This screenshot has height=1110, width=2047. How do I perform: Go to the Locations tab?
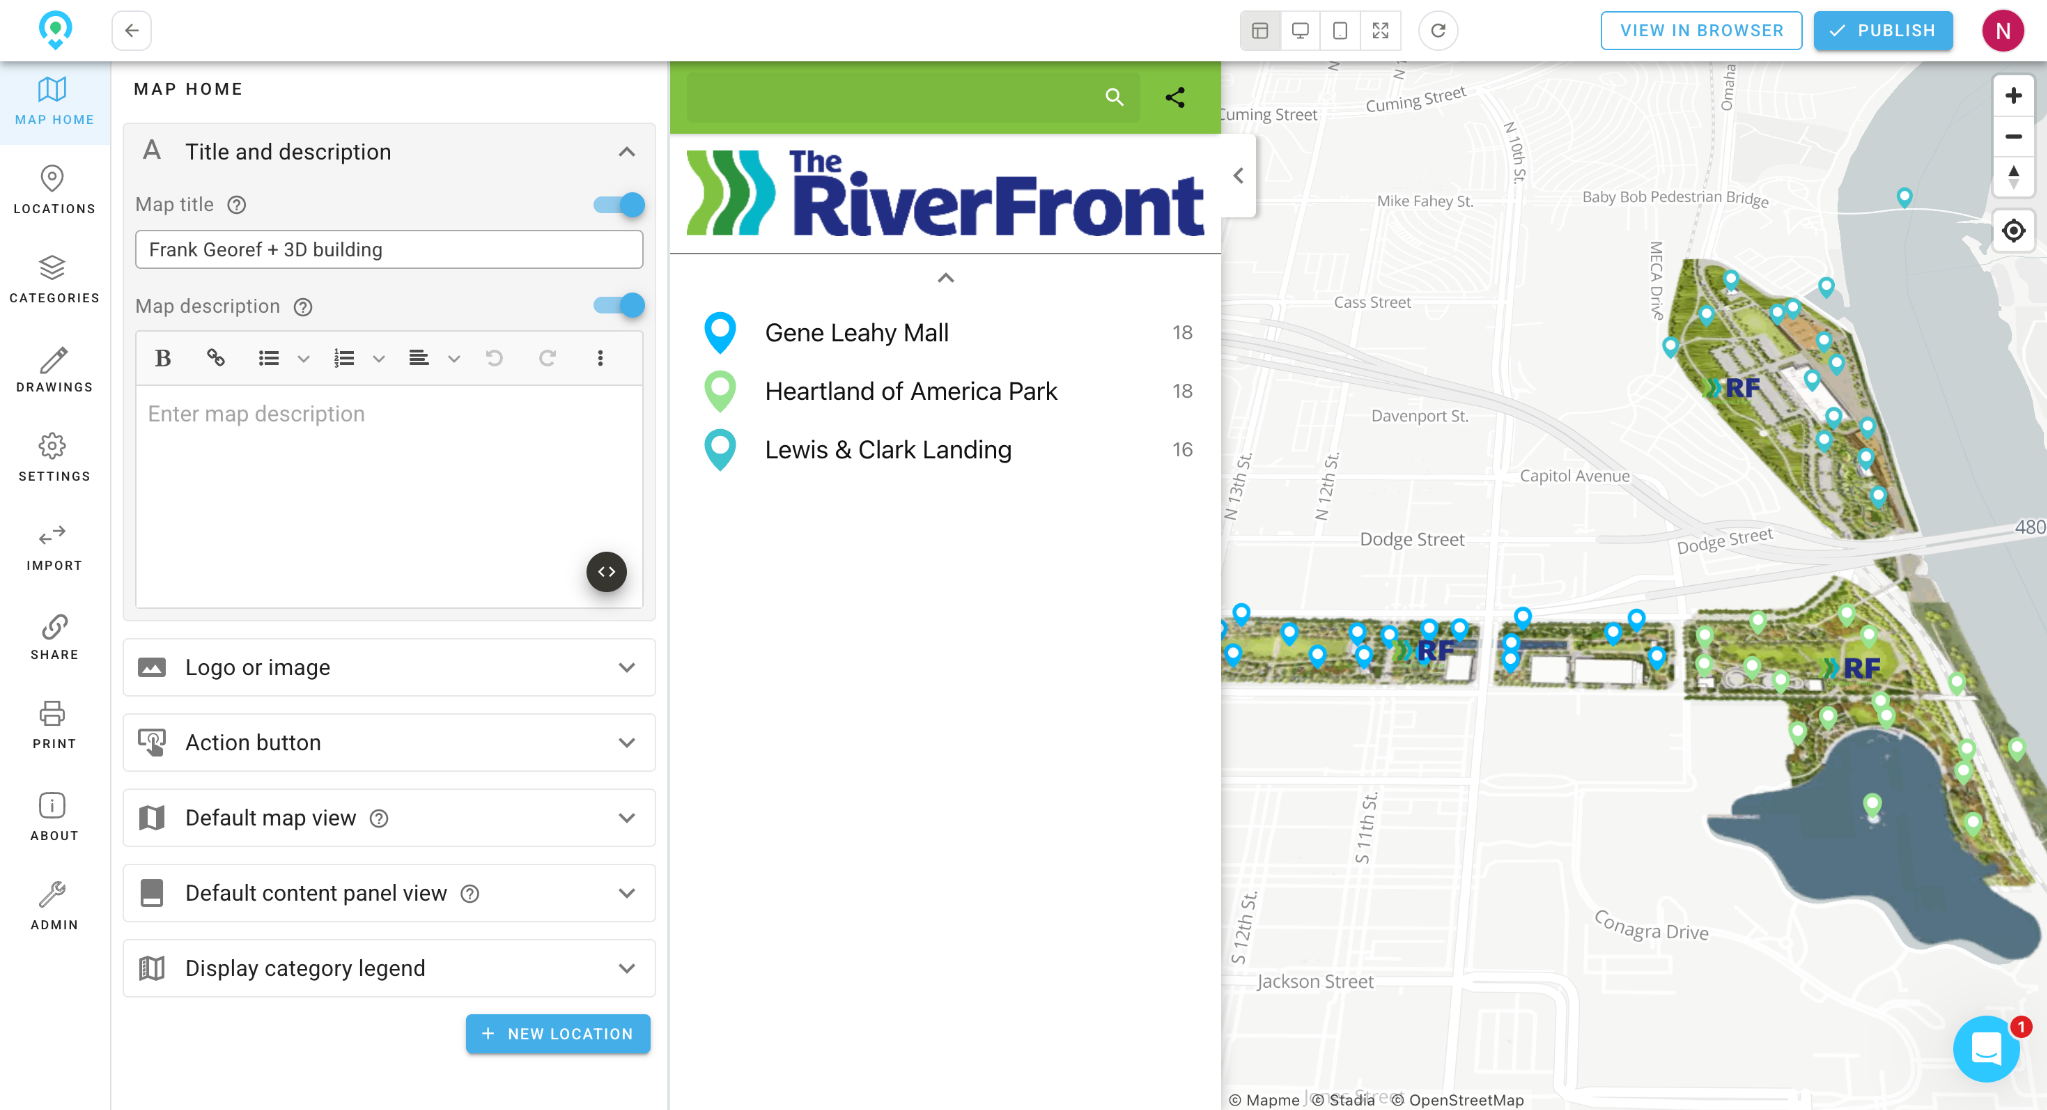(x=54, y=190)
